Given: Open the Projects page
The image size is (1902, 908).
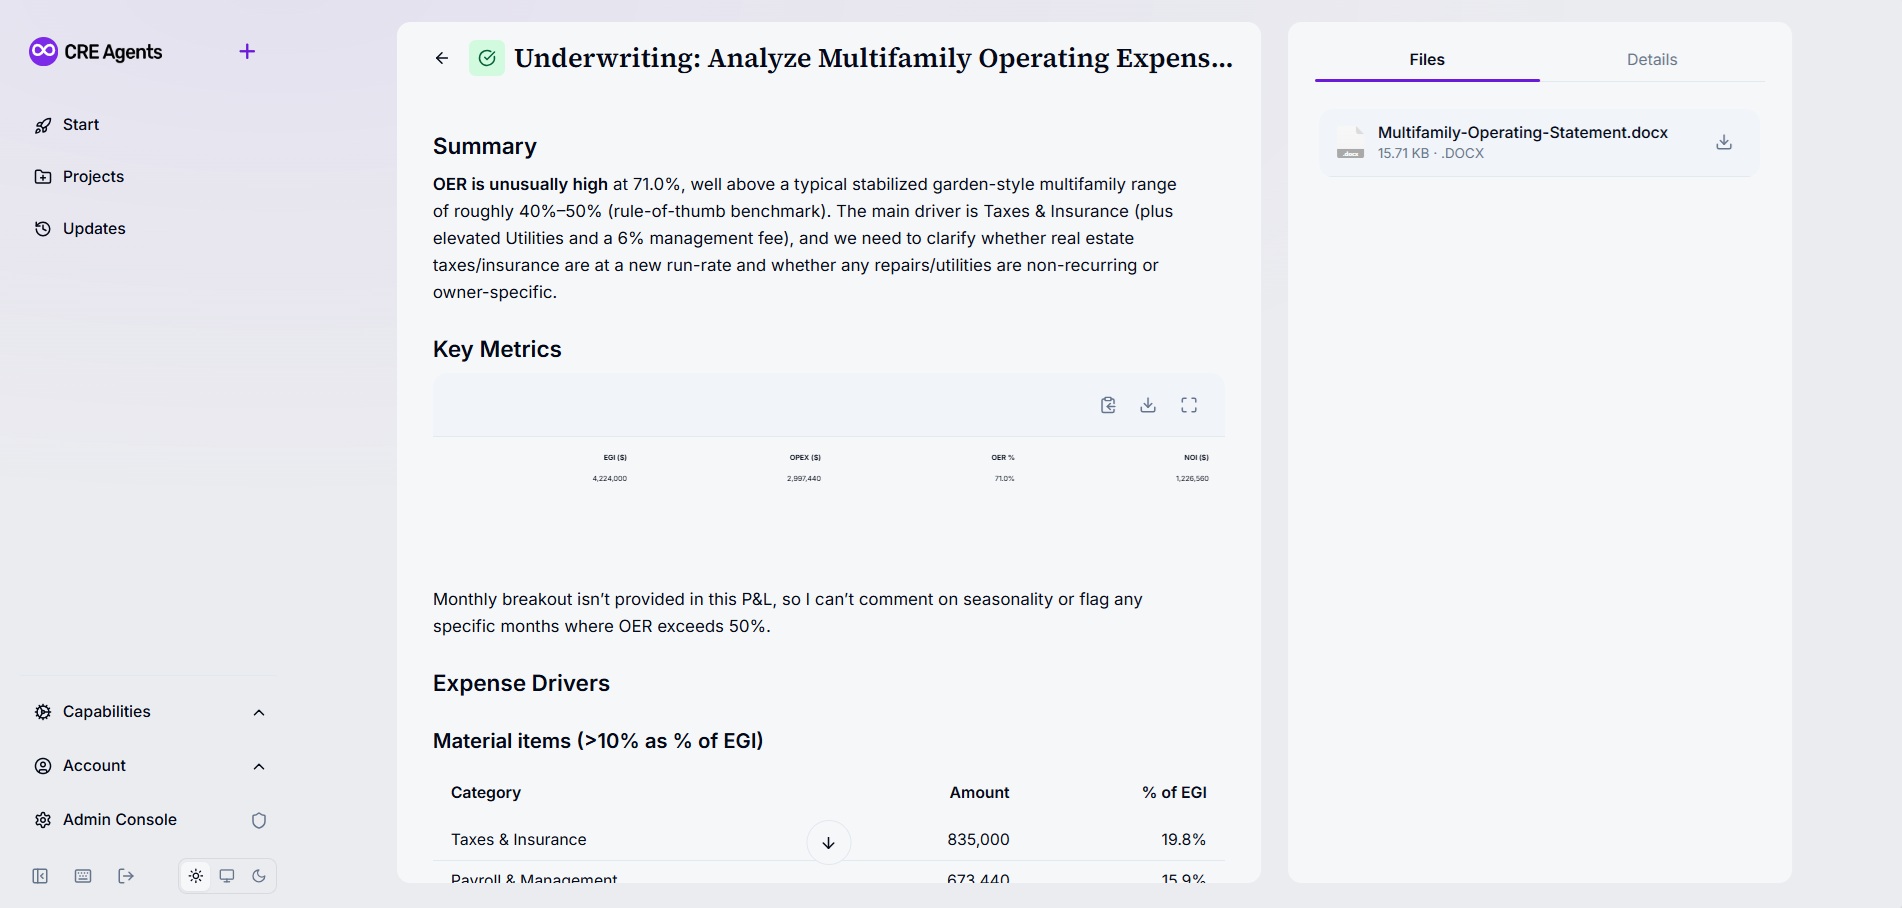Looking at the screenshot, I should coord(93,177).
